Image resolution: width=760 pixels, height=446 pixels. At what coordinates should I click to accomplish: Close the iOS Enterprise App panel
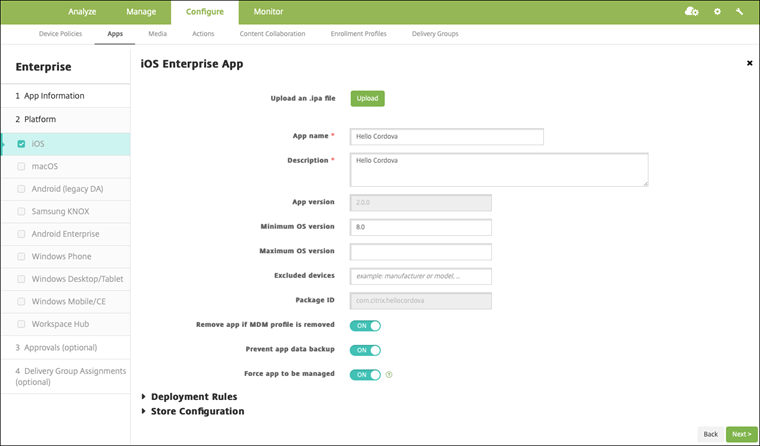point(749,63)
